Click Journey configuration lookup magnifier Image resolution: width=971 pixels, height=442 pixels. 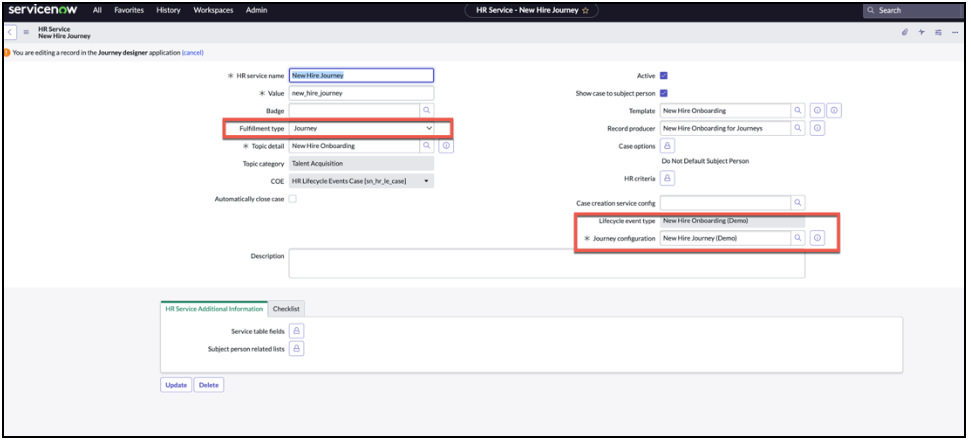[x=798, y=238]
